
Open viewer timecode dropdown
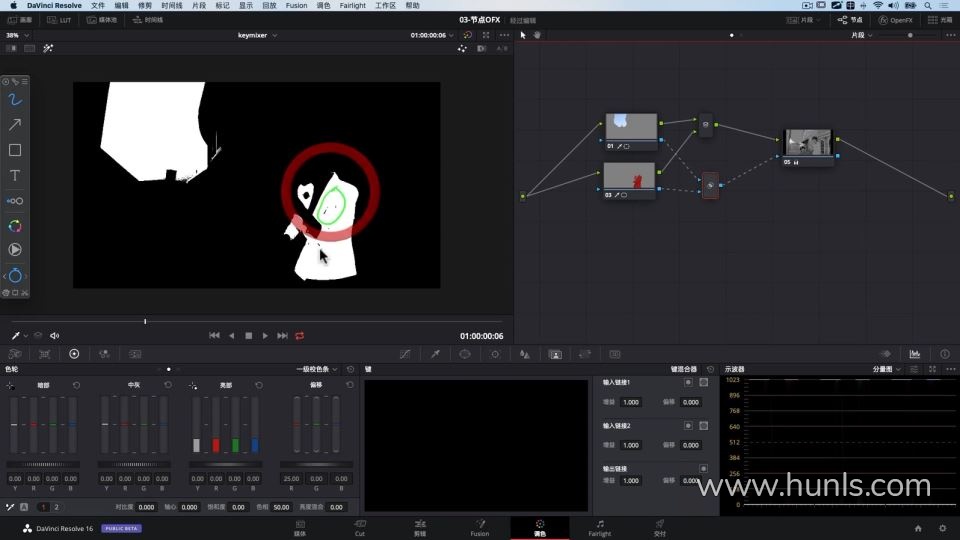pos(432,36)
